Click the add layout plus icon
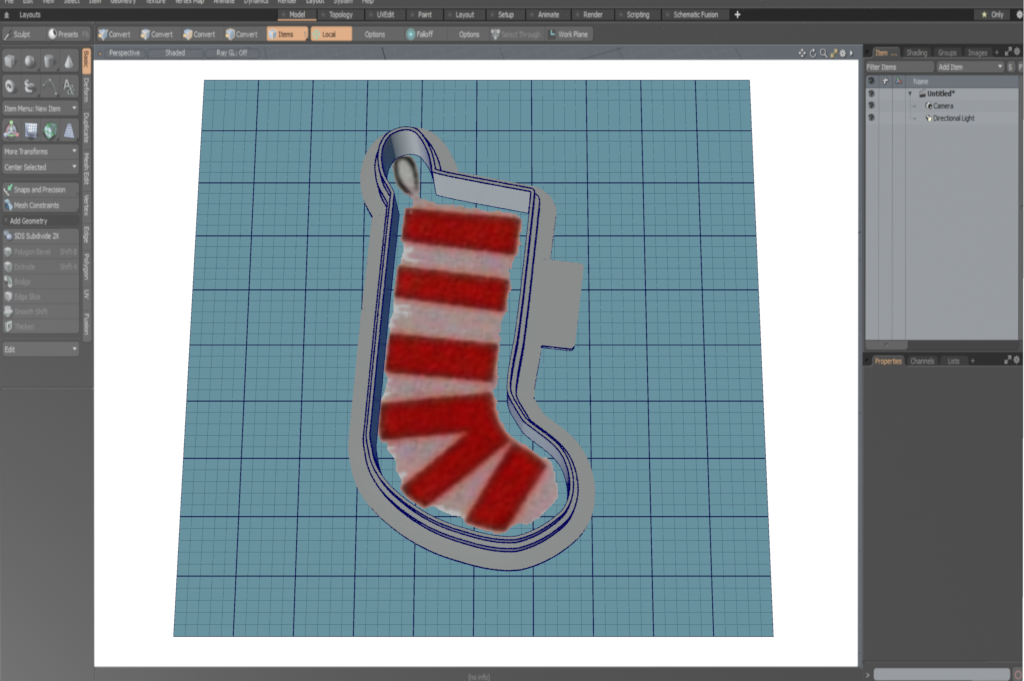The image size is (1024, 681). click(737, 15)
